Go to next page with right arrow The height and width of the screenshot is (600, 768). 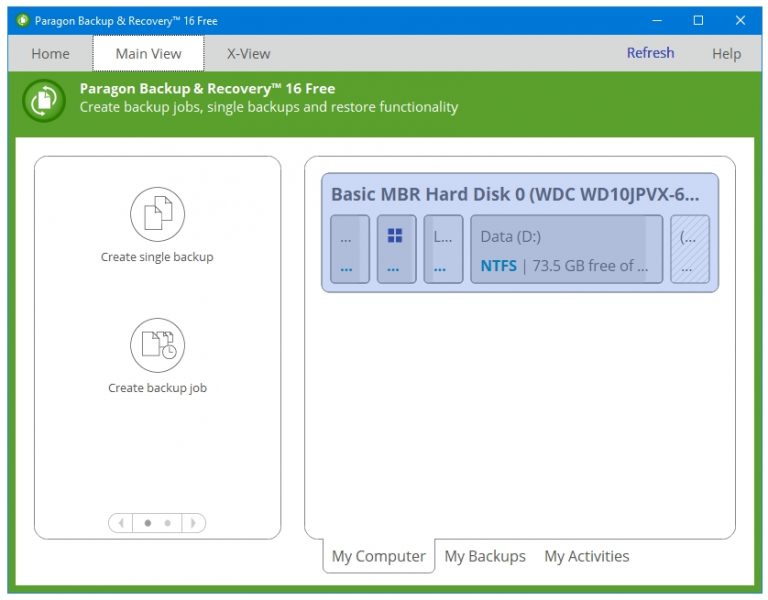(193, 523)
